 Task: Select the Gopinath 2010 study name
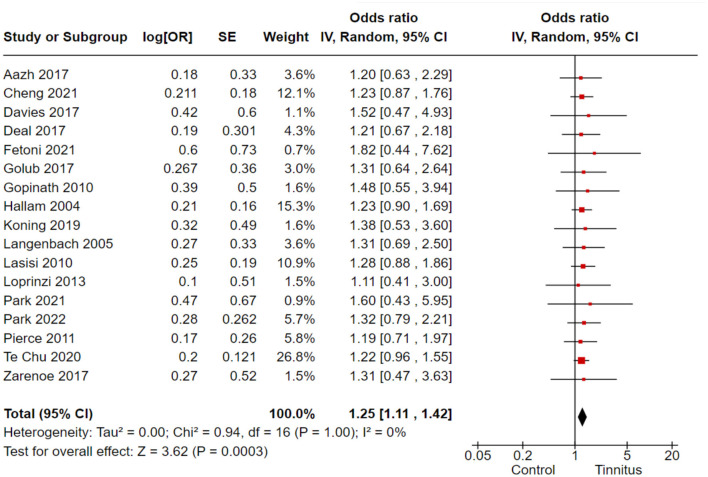click(48, 187)
